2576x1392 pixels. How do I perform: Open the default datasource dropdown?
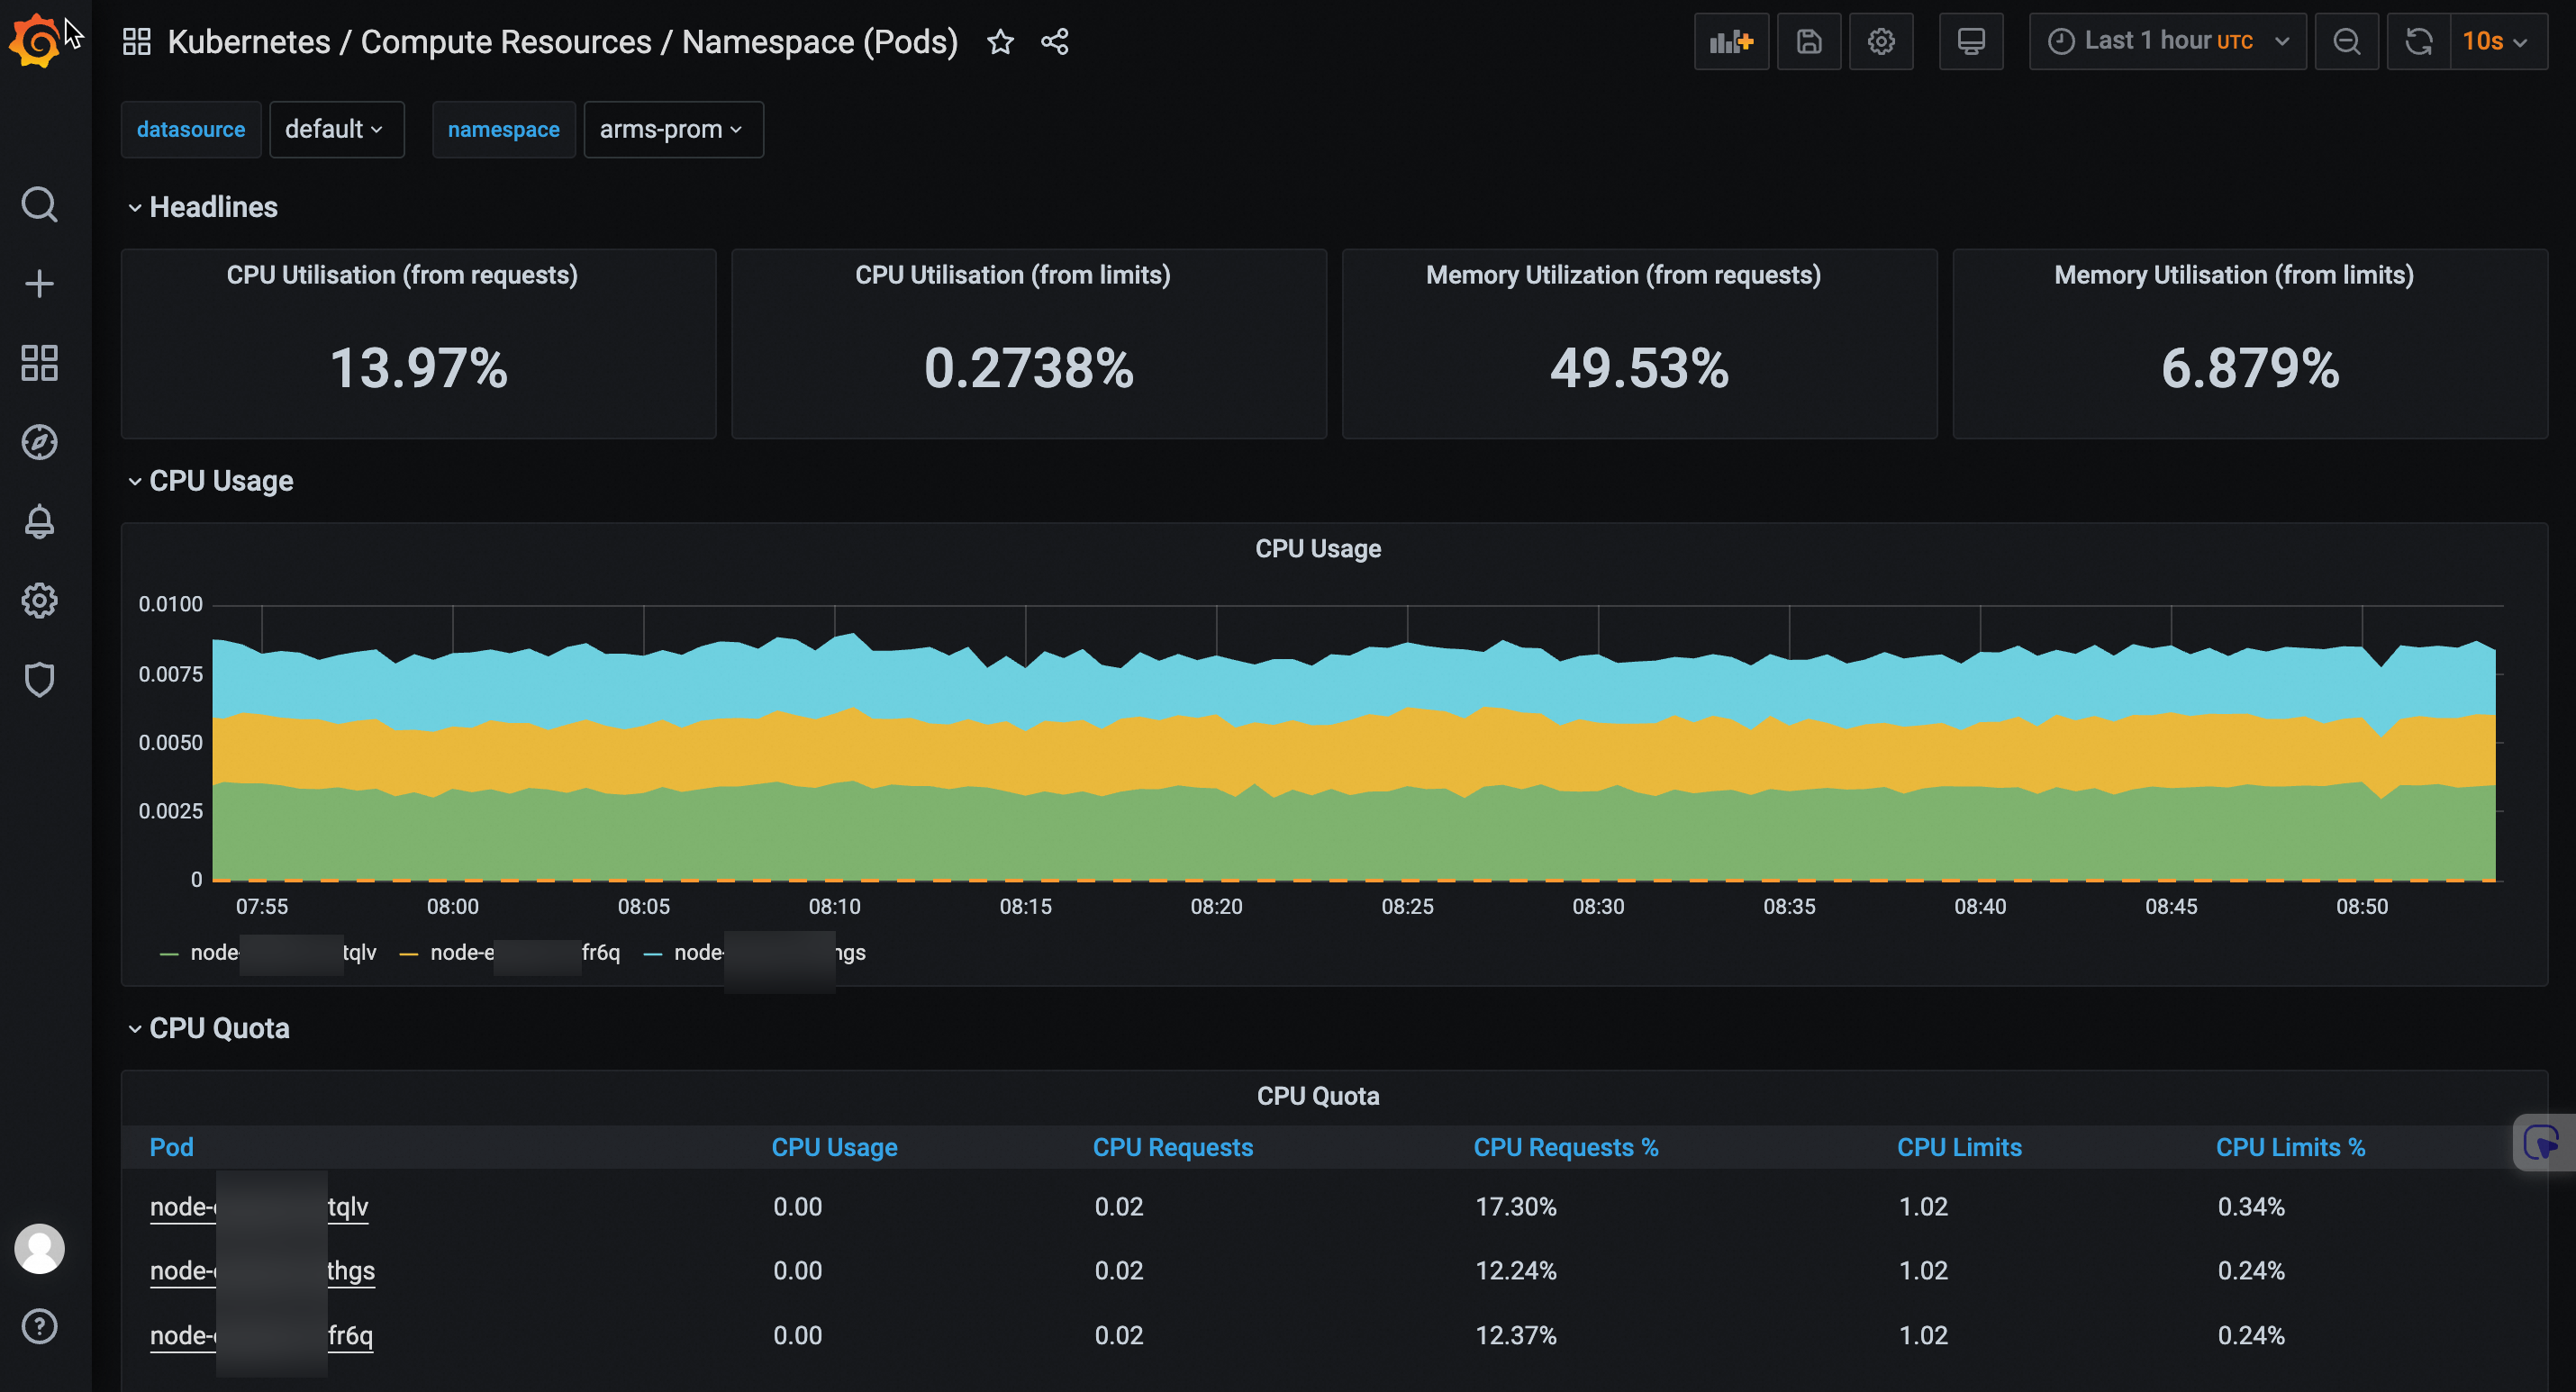(336, 129)
